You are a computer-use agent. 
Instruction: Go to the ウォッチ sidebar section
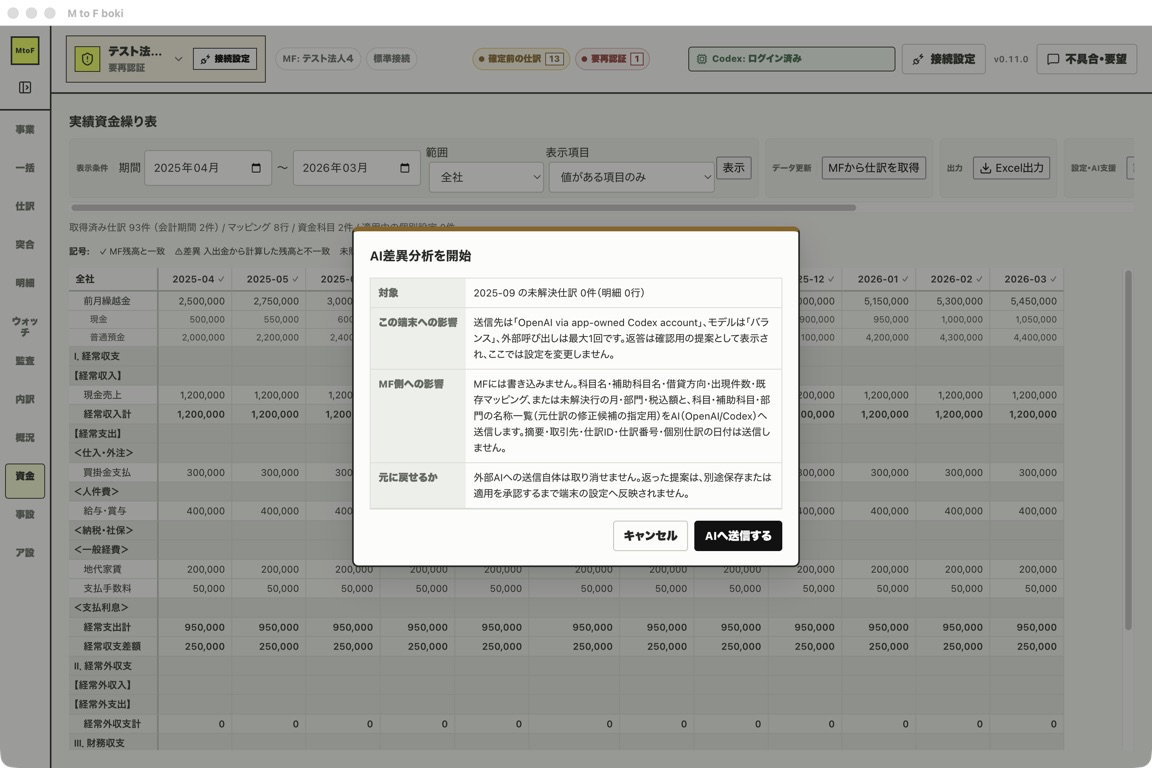click(25, 326)
